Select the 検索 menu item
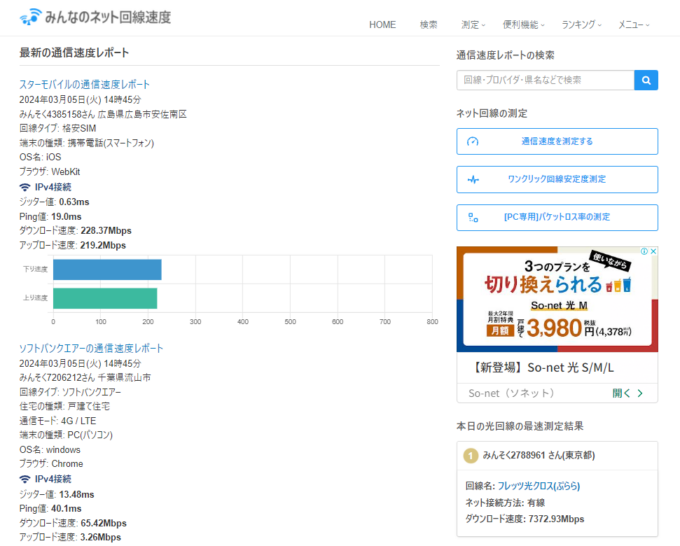The width and height of the screenshot is (680, 546). click(429, 24)
